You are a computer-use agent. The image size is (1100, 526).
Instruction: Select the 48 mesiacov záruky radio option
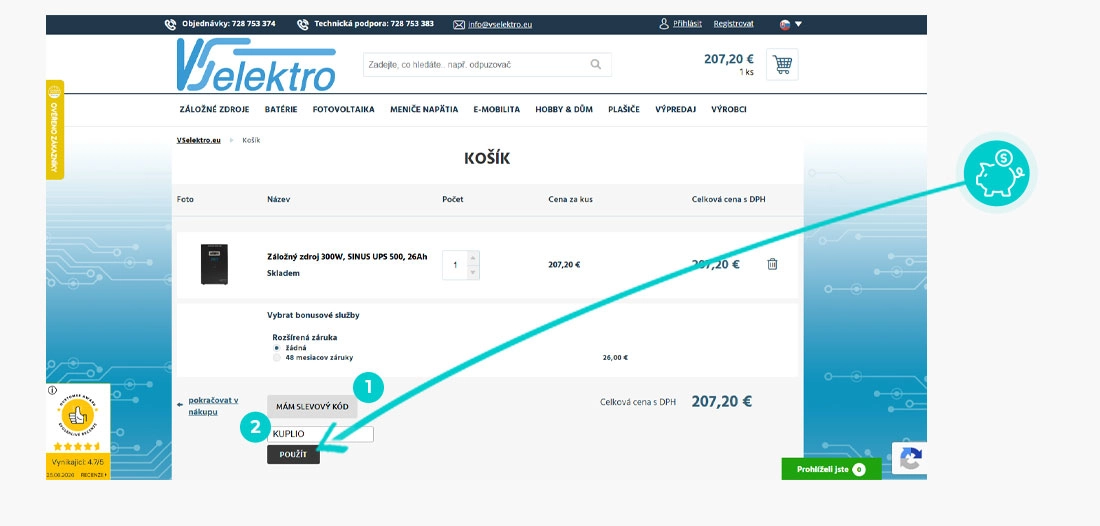click(276, 358)
